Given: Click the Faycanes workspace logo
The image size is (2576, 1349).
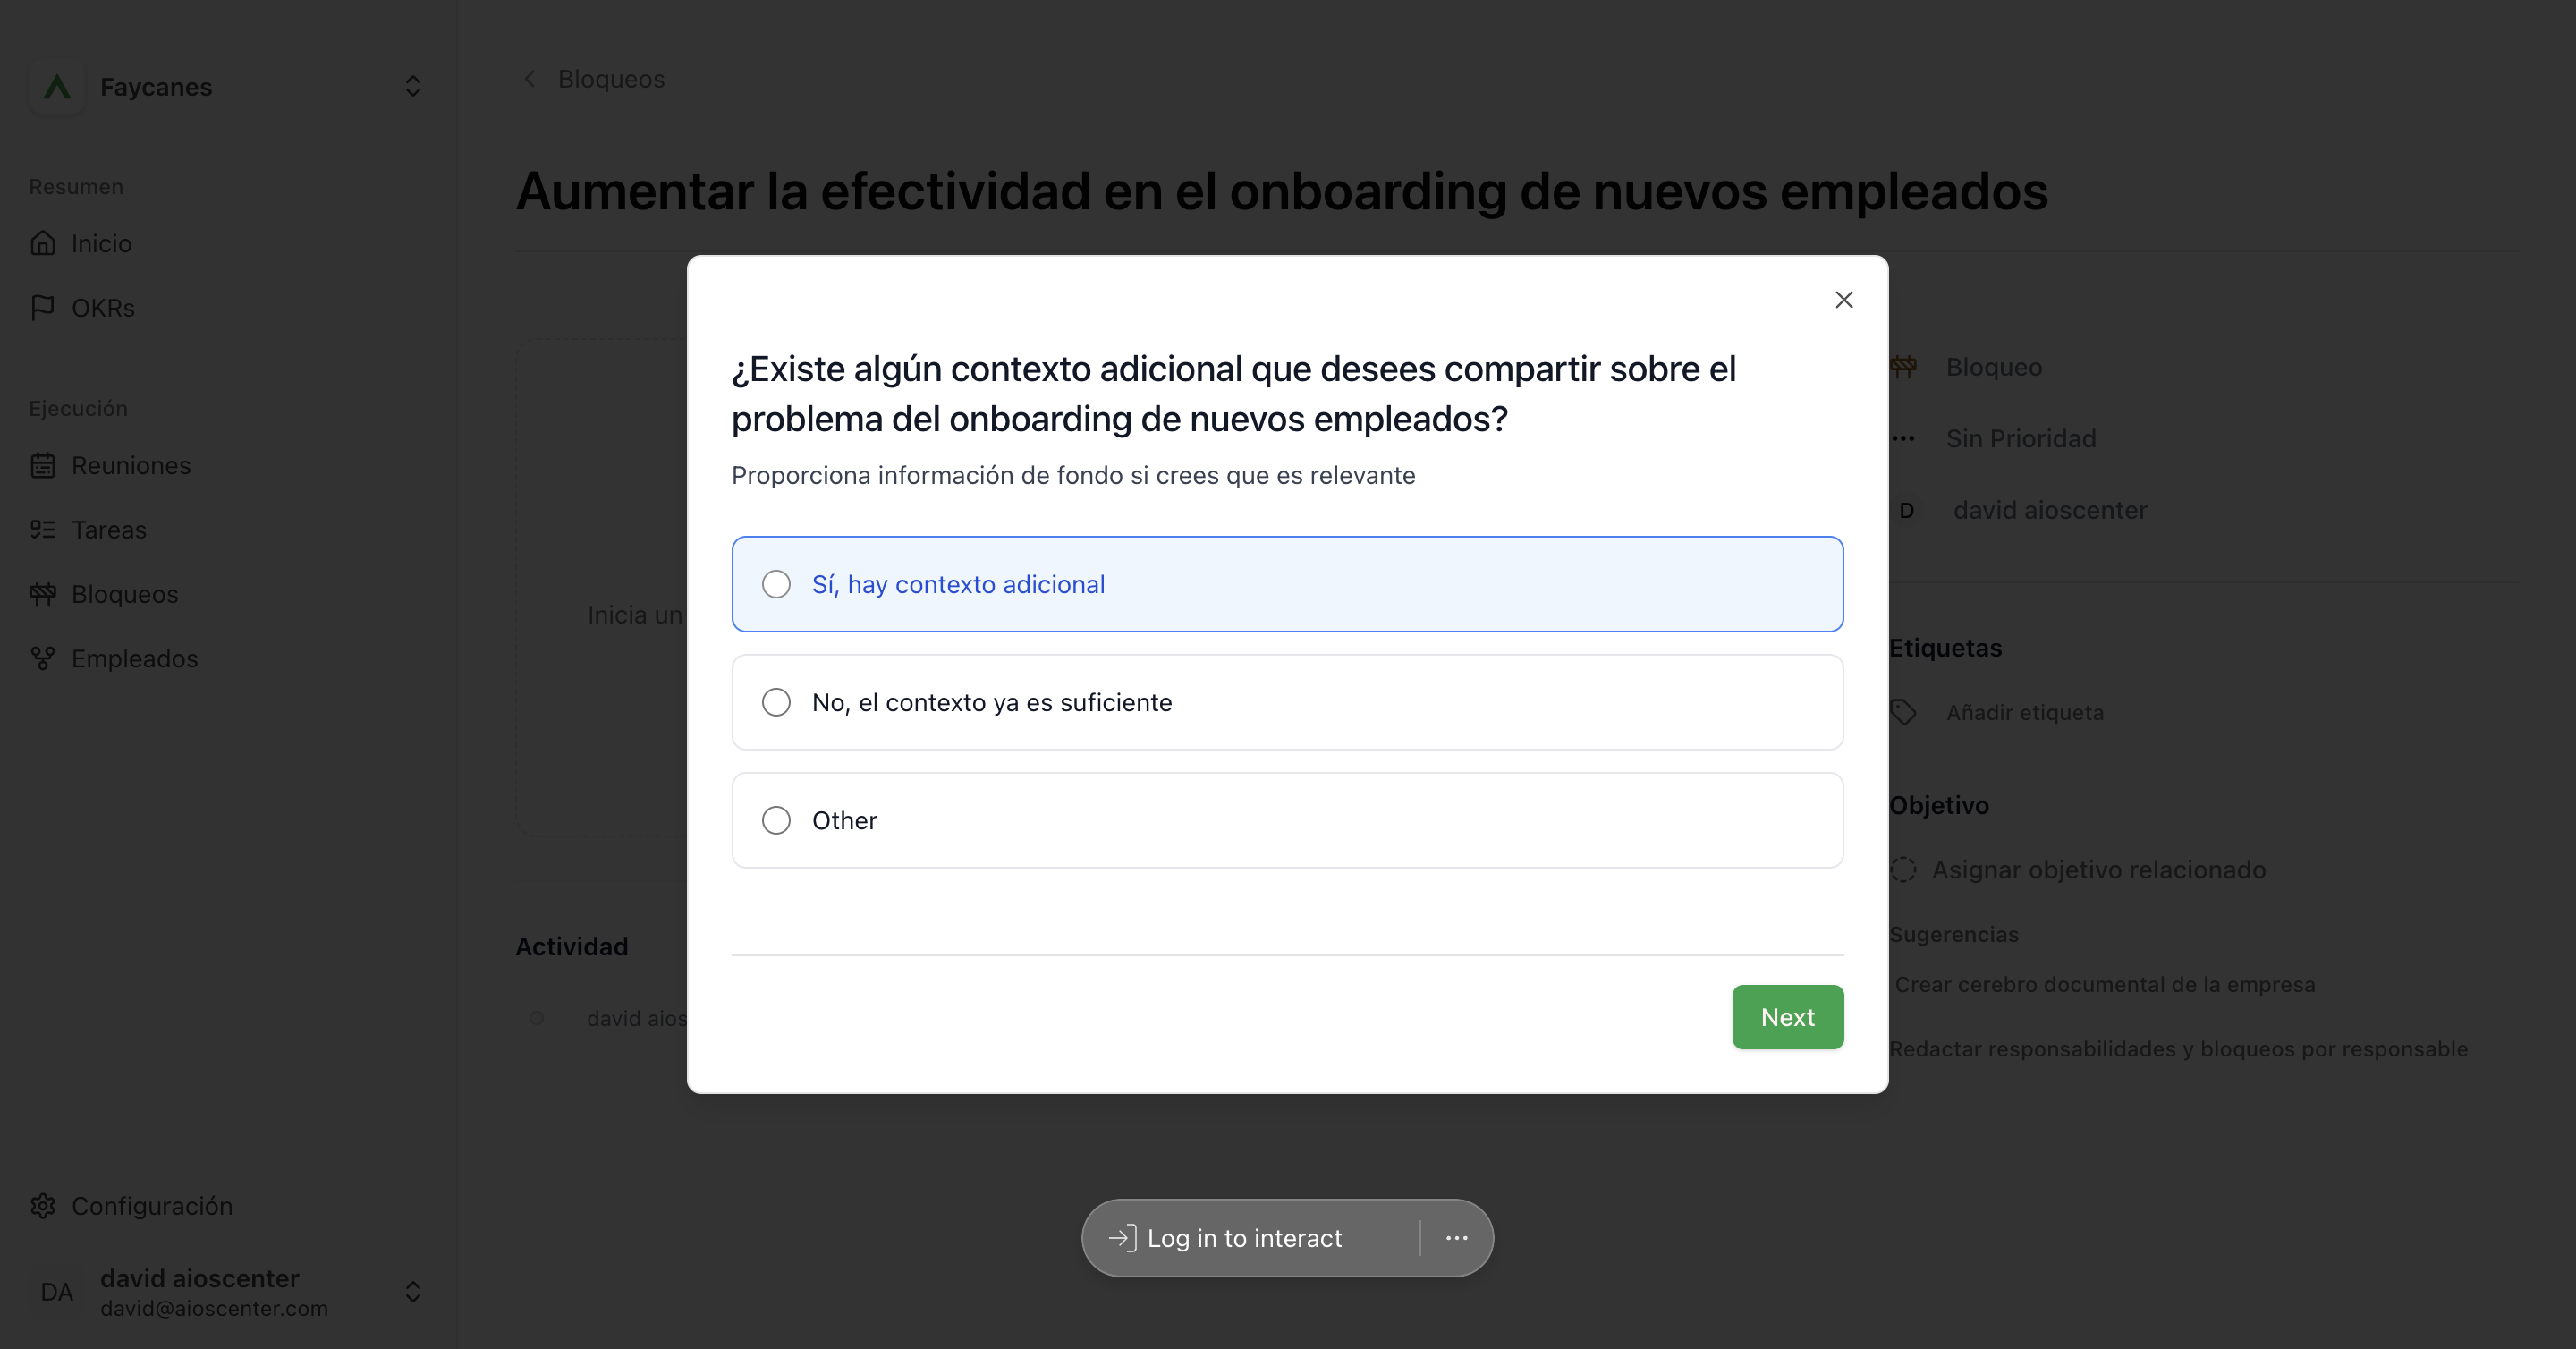Looking at the screenshot, I should click(57, 87).
